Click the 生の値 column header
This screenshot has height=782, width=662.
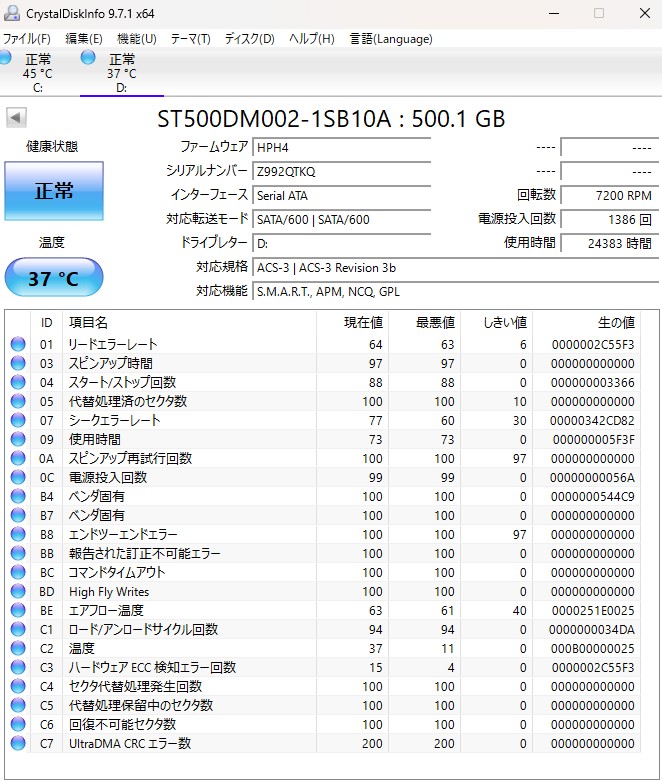587,323
